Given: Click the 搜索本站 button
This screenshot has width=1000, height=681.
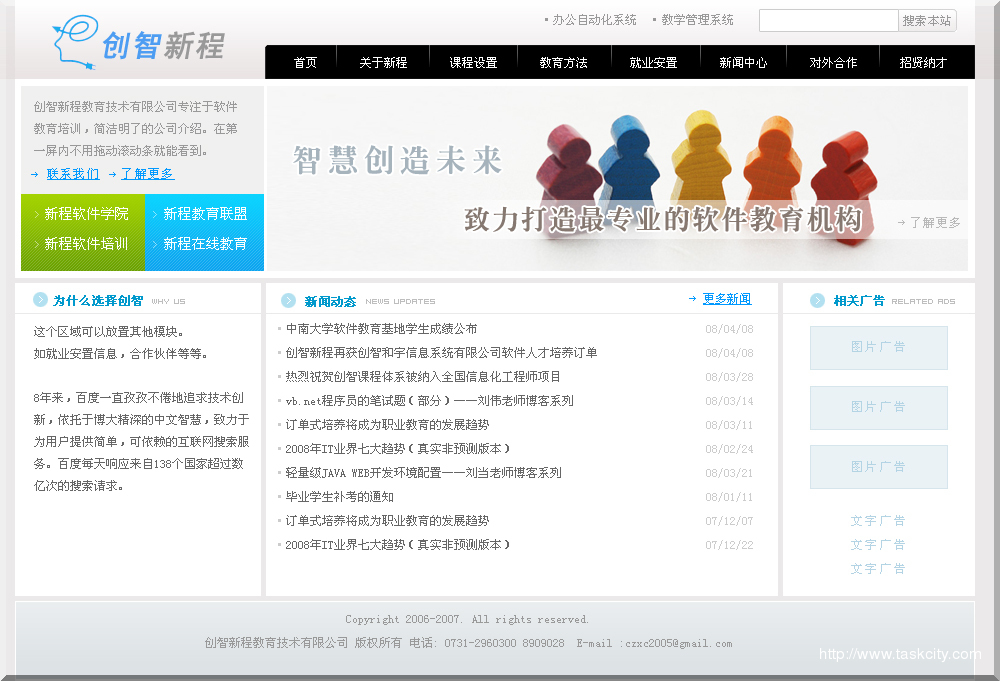Looking at the screenshot, I should coord(927,20).
